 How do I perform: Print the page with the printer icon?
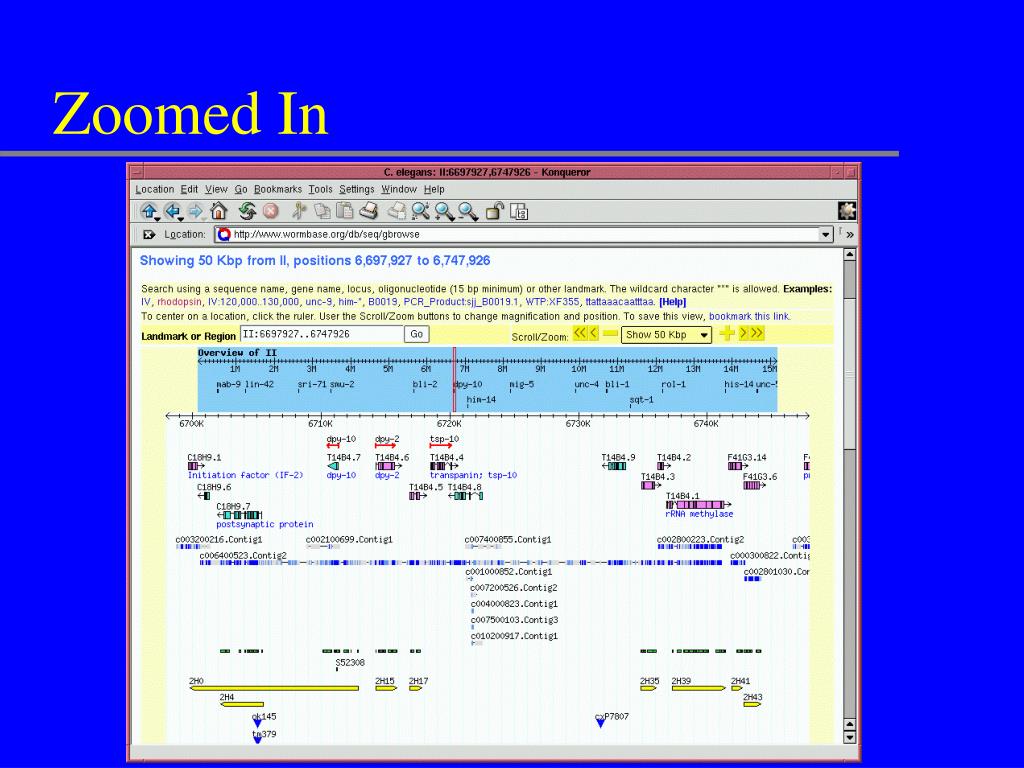369,211
